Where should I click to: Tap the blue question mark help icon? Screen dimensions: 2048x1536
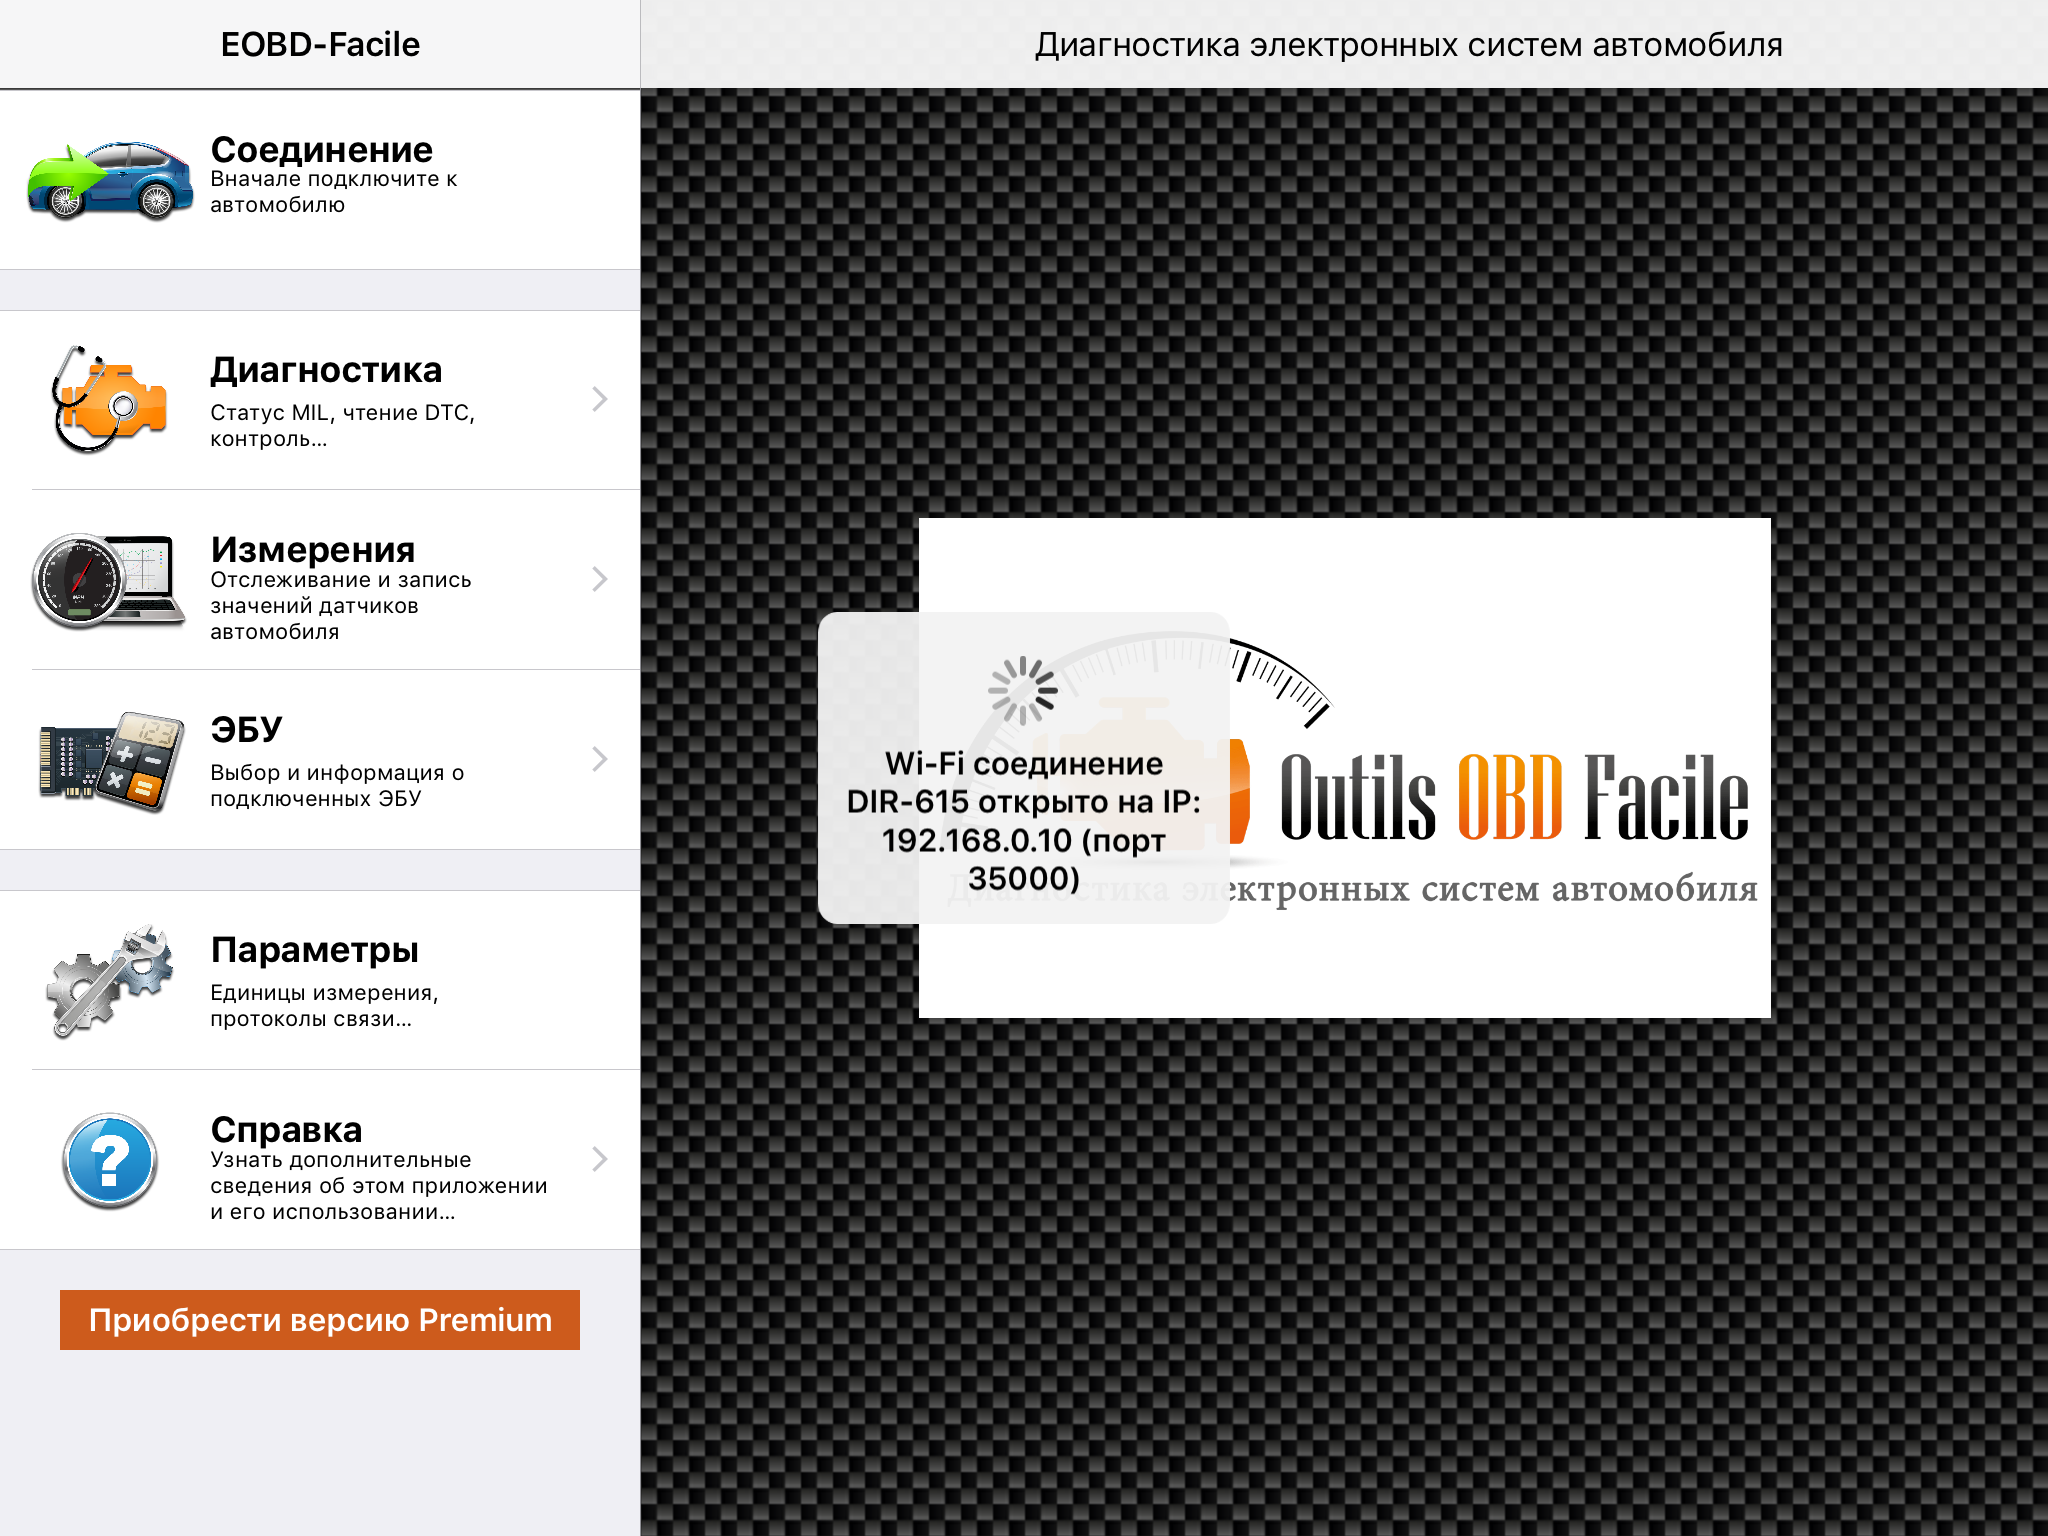coord(110,1160)
